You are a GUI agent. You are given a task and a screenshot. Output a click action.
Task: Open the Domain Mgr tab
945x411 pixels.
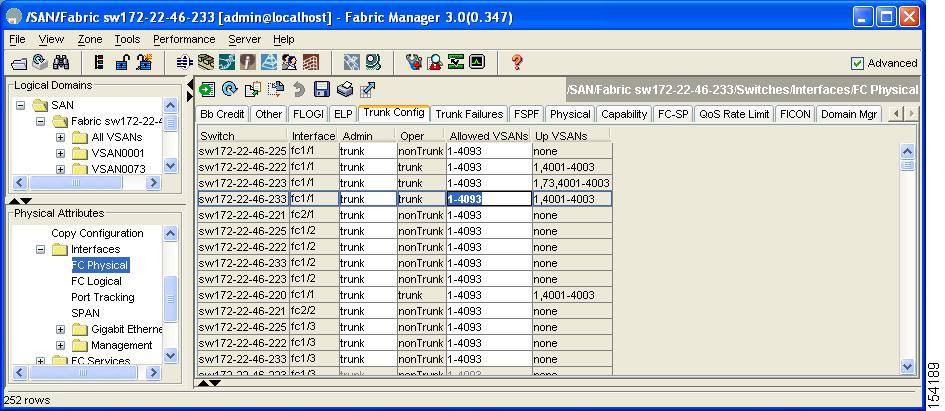(849, 114)
